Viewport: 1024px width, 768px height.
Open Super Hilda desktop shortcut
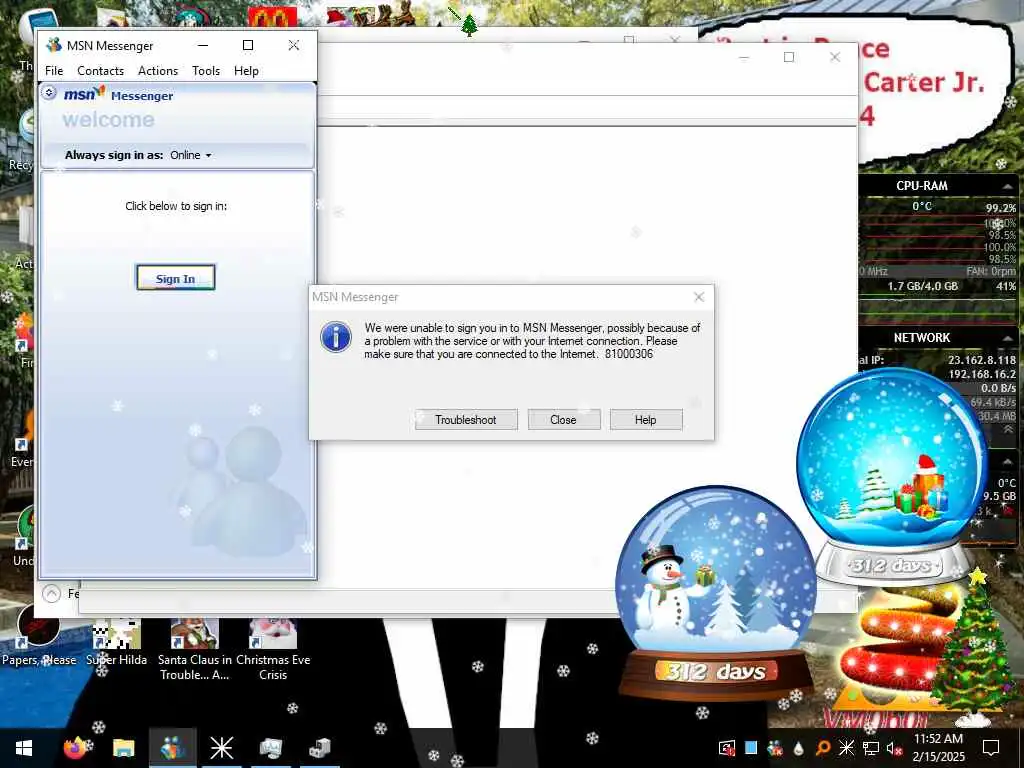click(x=116, y=643)
